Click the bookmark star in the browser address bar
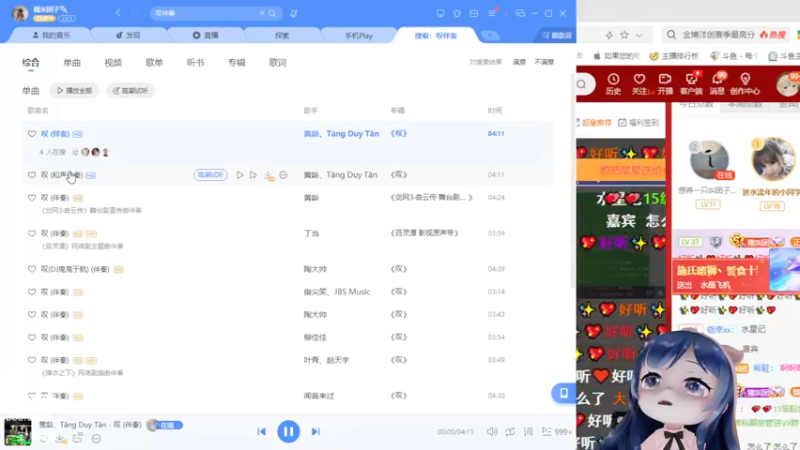Image resolution: width=800 pixels, height=450 pixels. click(624, 35)
